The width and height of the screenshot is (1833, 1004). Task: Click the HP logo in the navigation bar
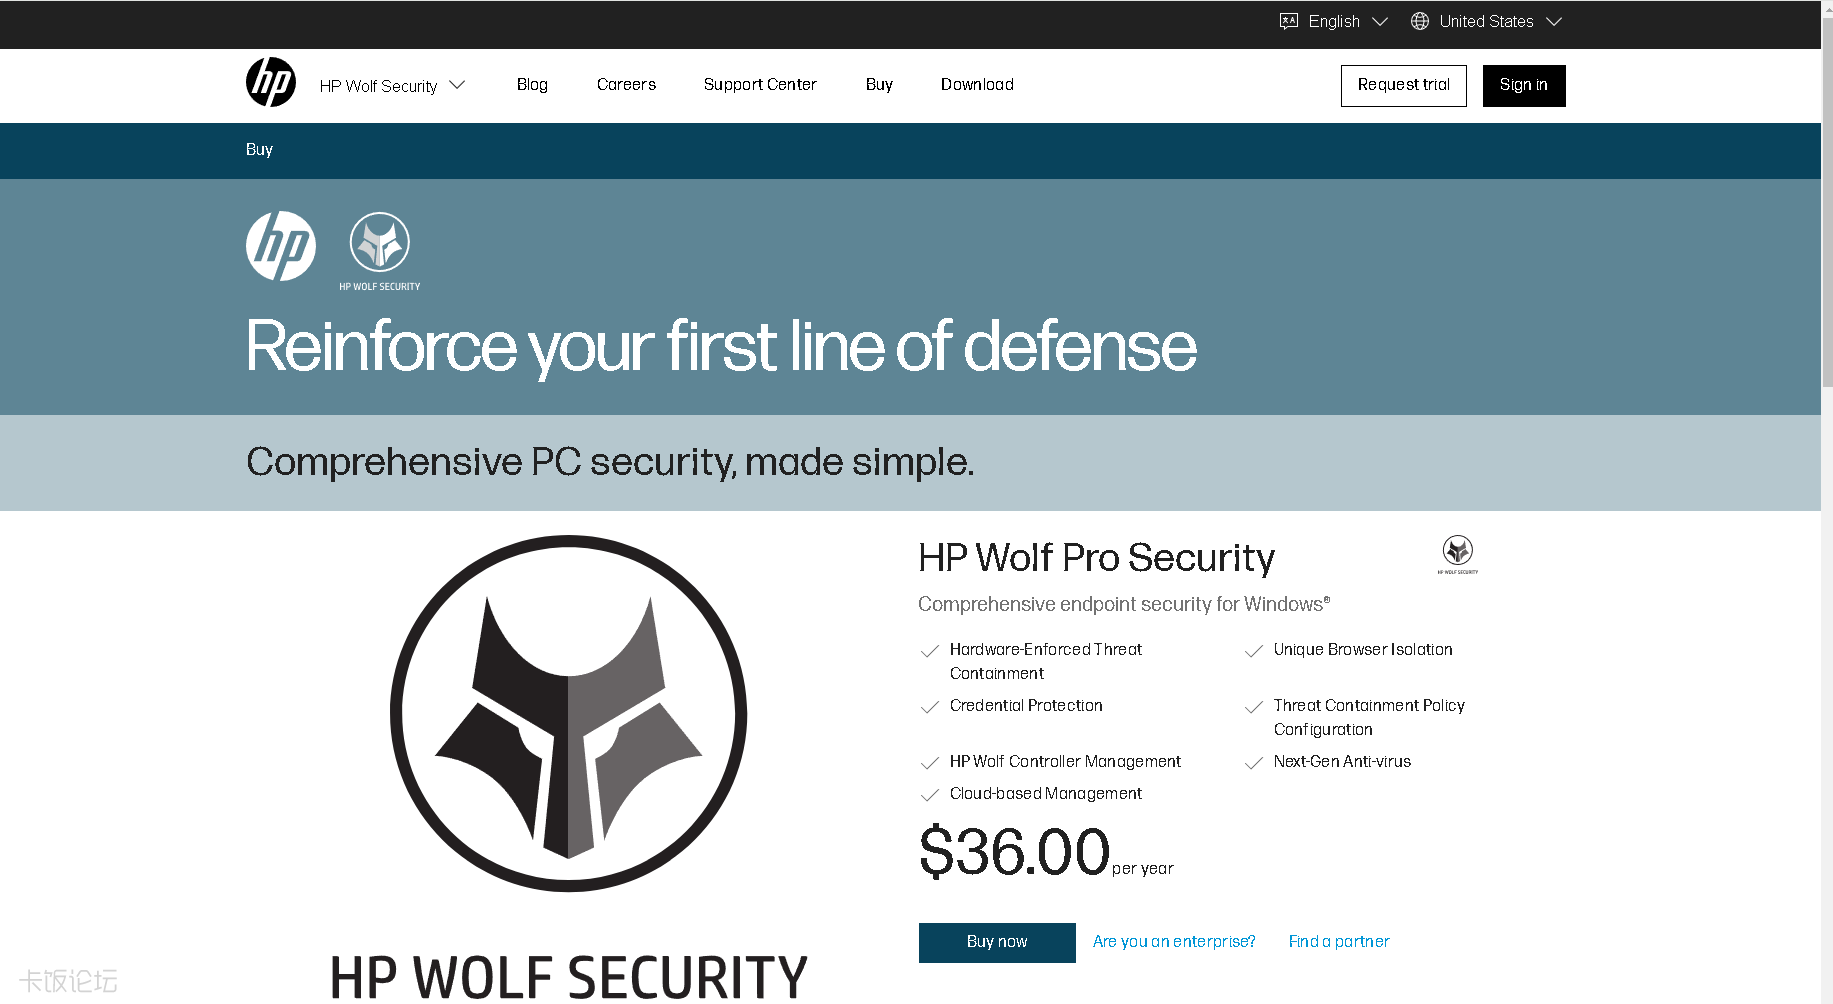(270, 83)
